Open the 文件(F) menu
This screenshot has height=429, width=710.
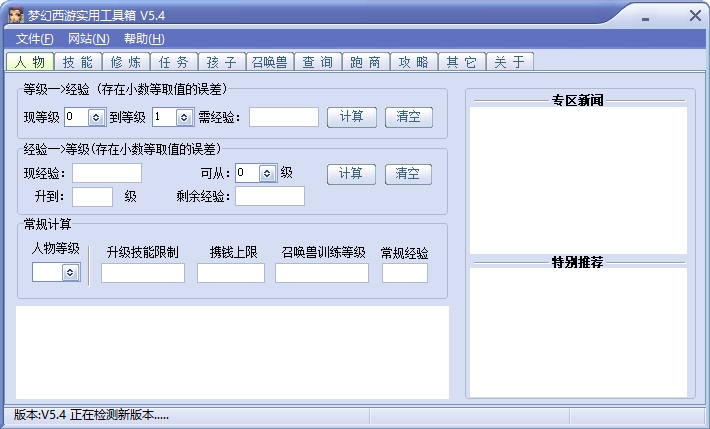coord(34,39)
